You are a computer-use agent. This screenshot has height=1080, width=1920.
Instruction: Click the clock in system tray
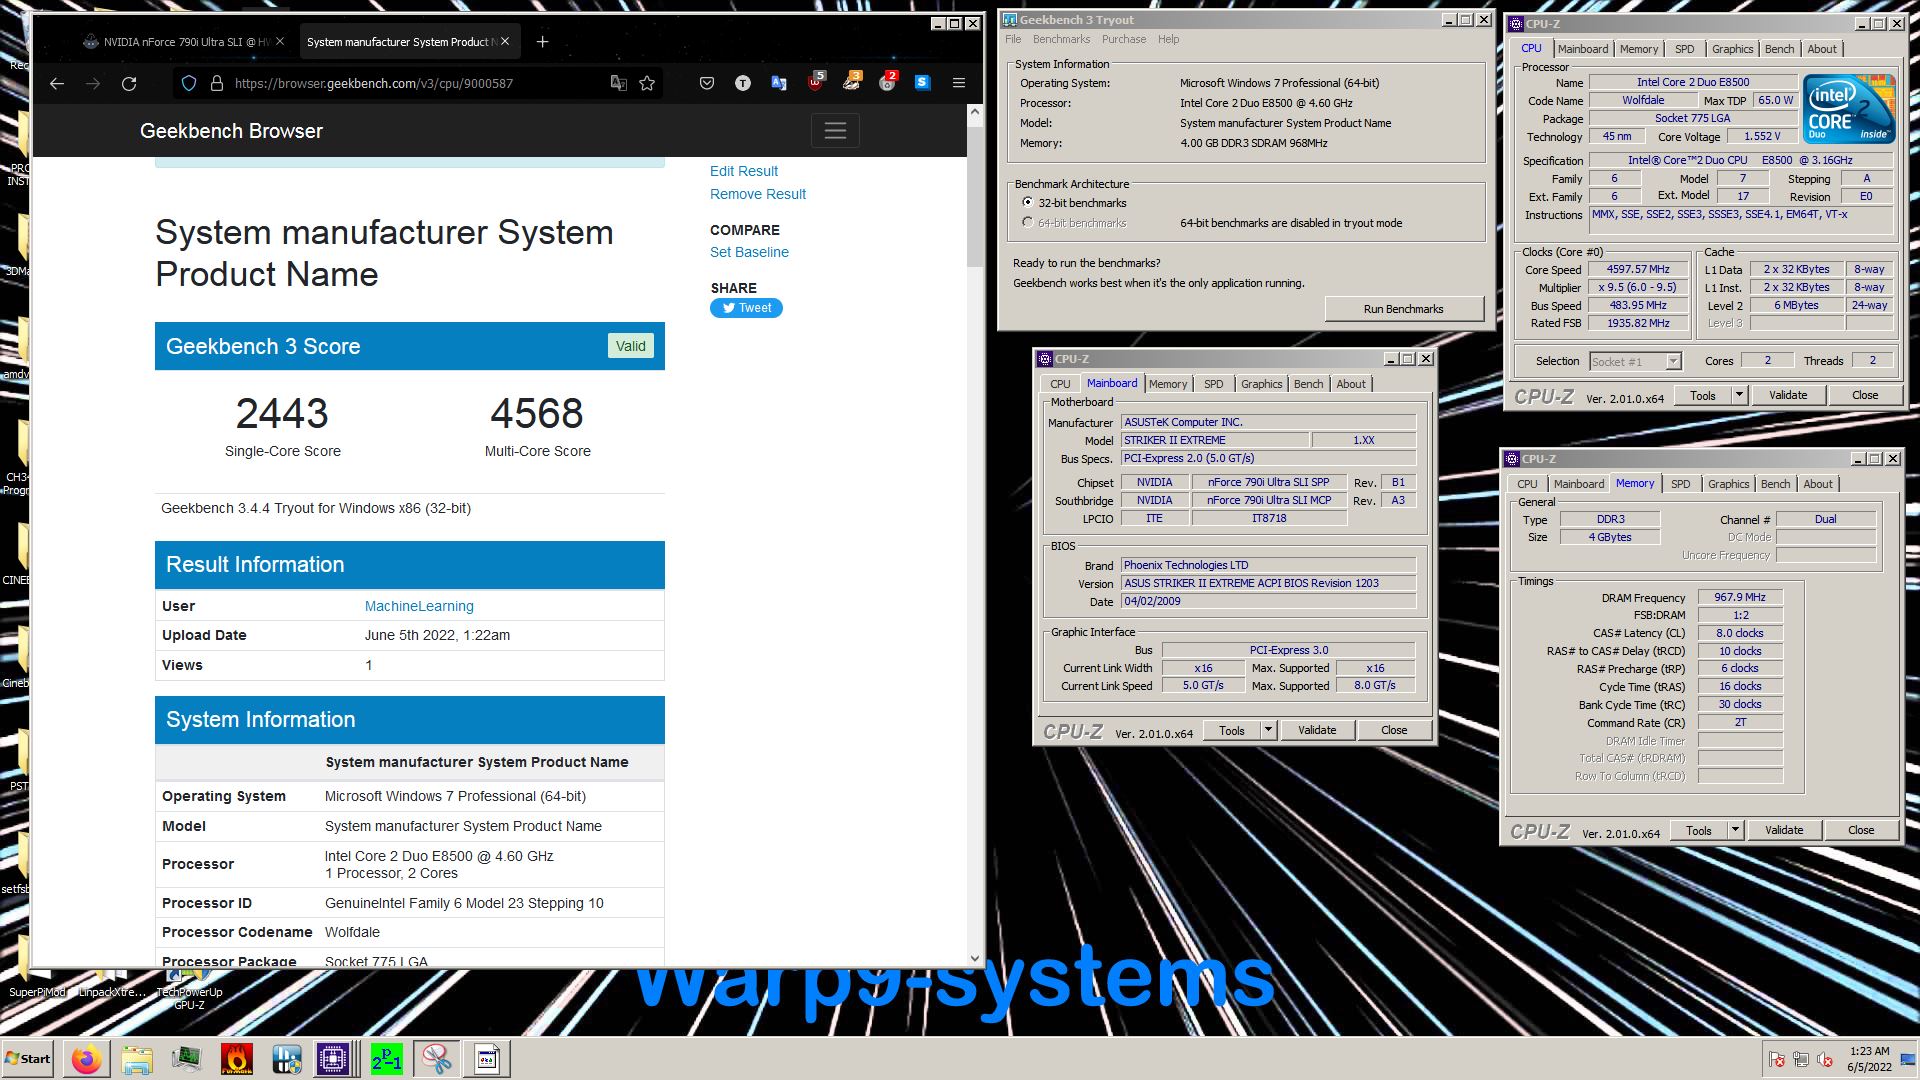coord(1868,1059)
